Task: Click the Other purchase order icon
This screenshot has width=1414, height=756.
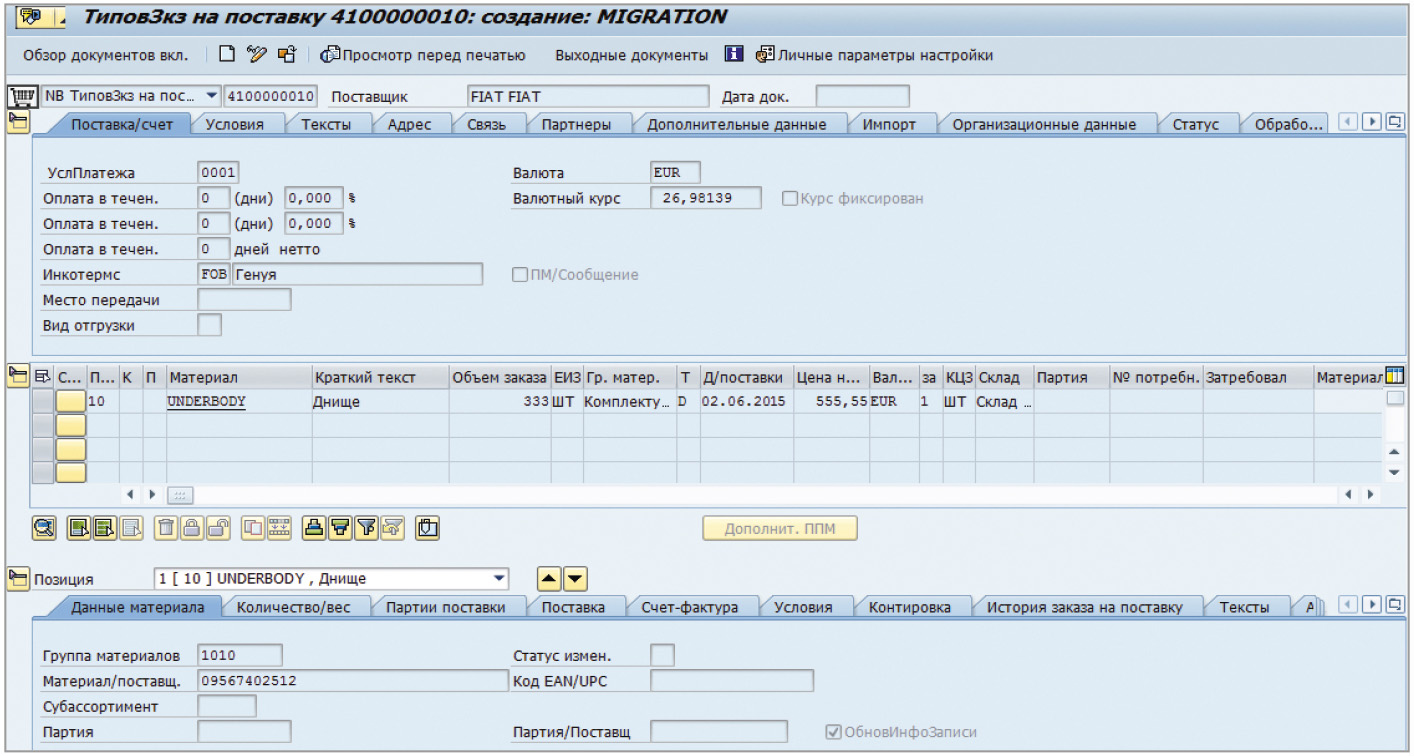Action: [287, 55]
